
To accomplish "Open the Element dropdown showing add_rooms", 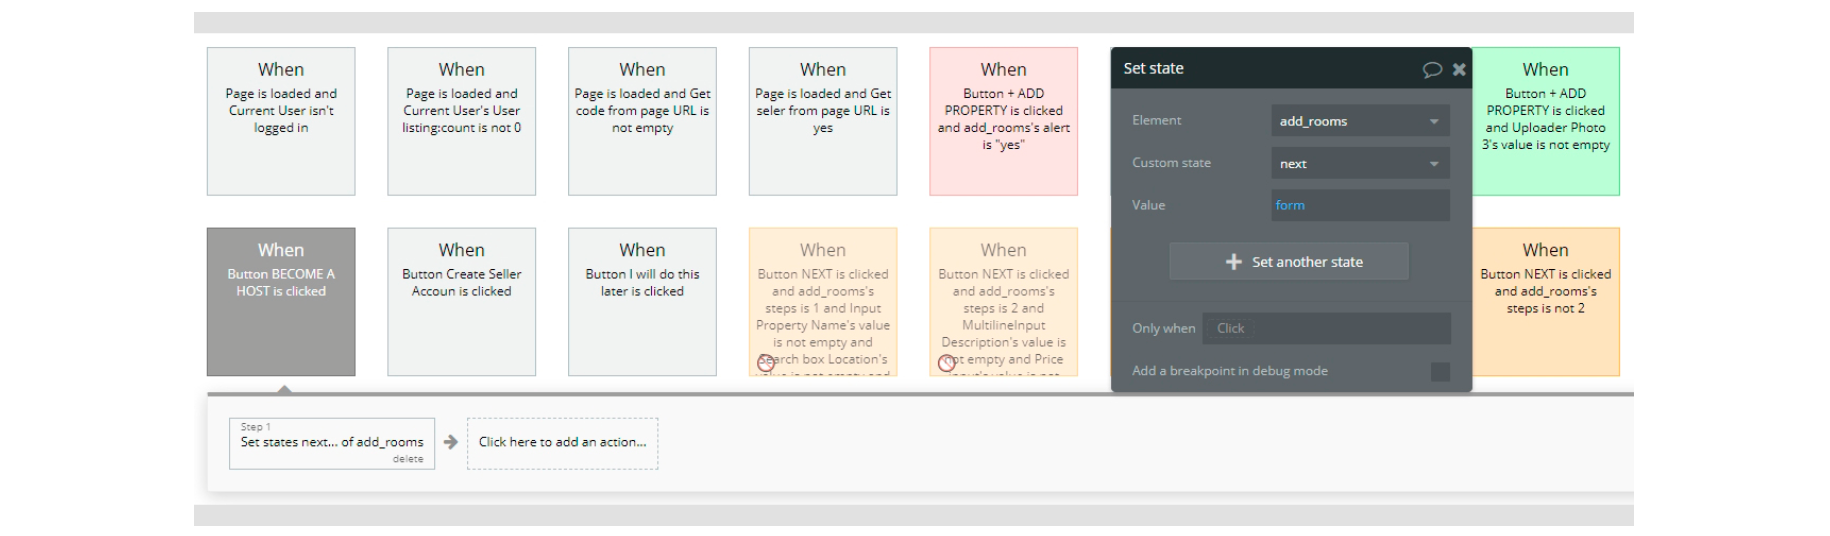I will (1360, 121).
